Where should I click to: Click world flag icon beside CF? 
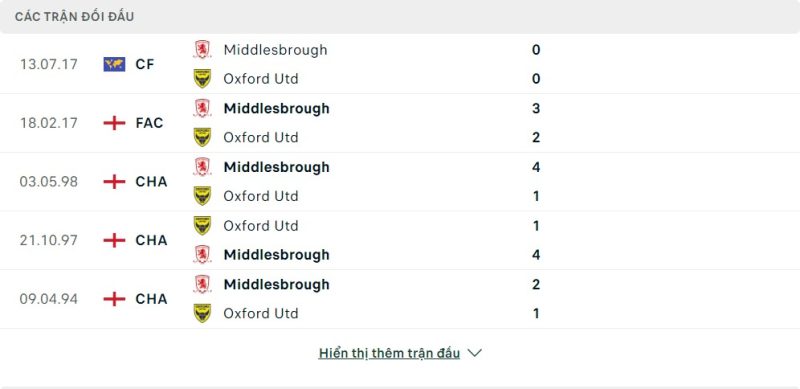click(x=114, y=64)
